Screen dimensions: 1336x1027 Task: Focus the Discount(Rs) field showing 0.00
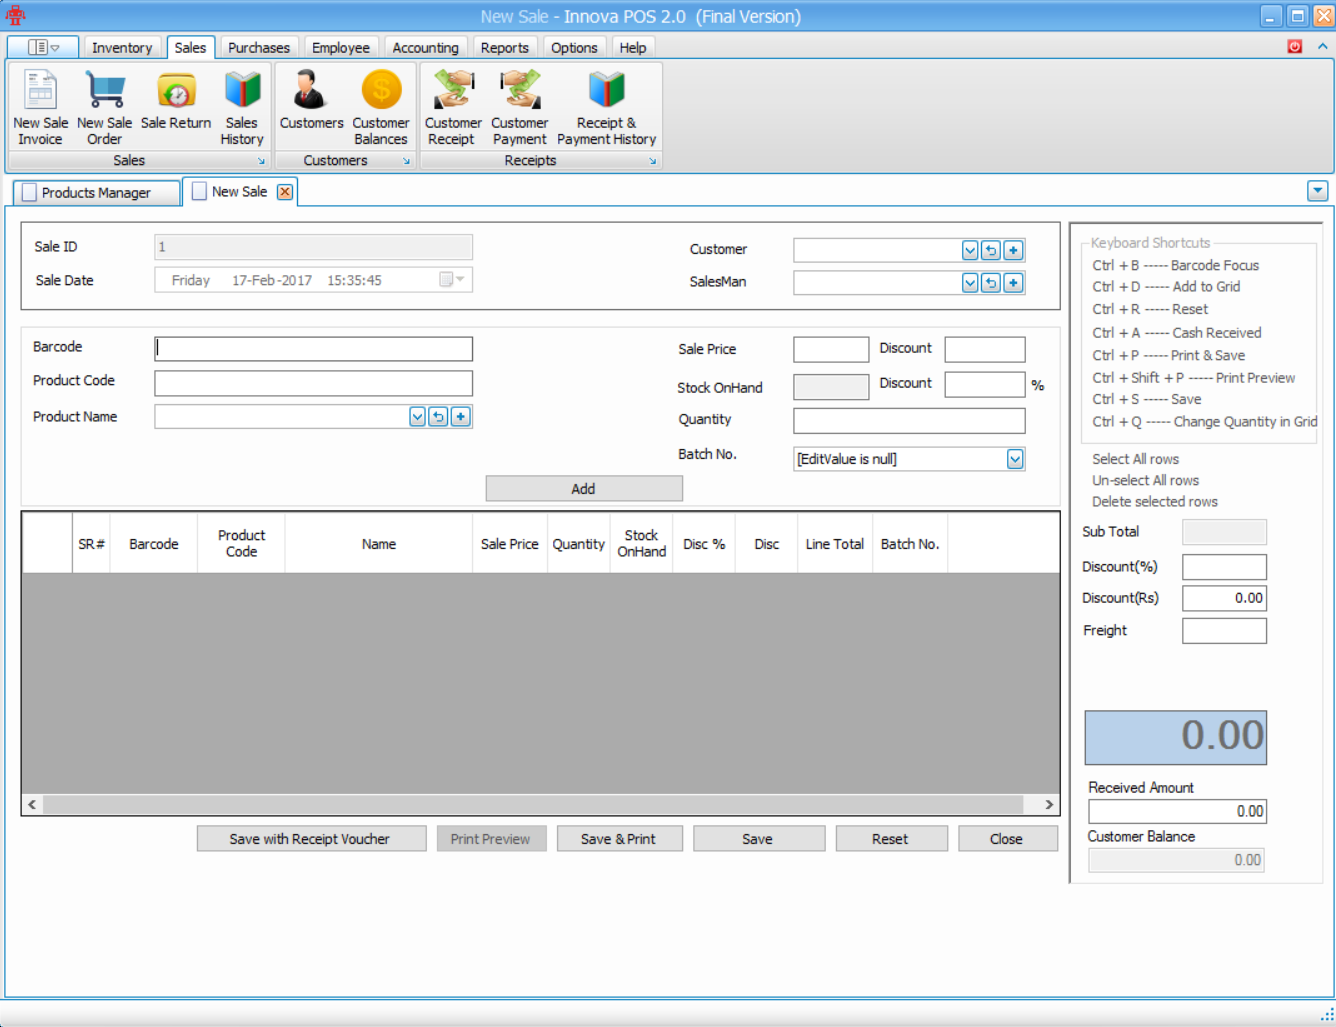tap(1224, 598)
